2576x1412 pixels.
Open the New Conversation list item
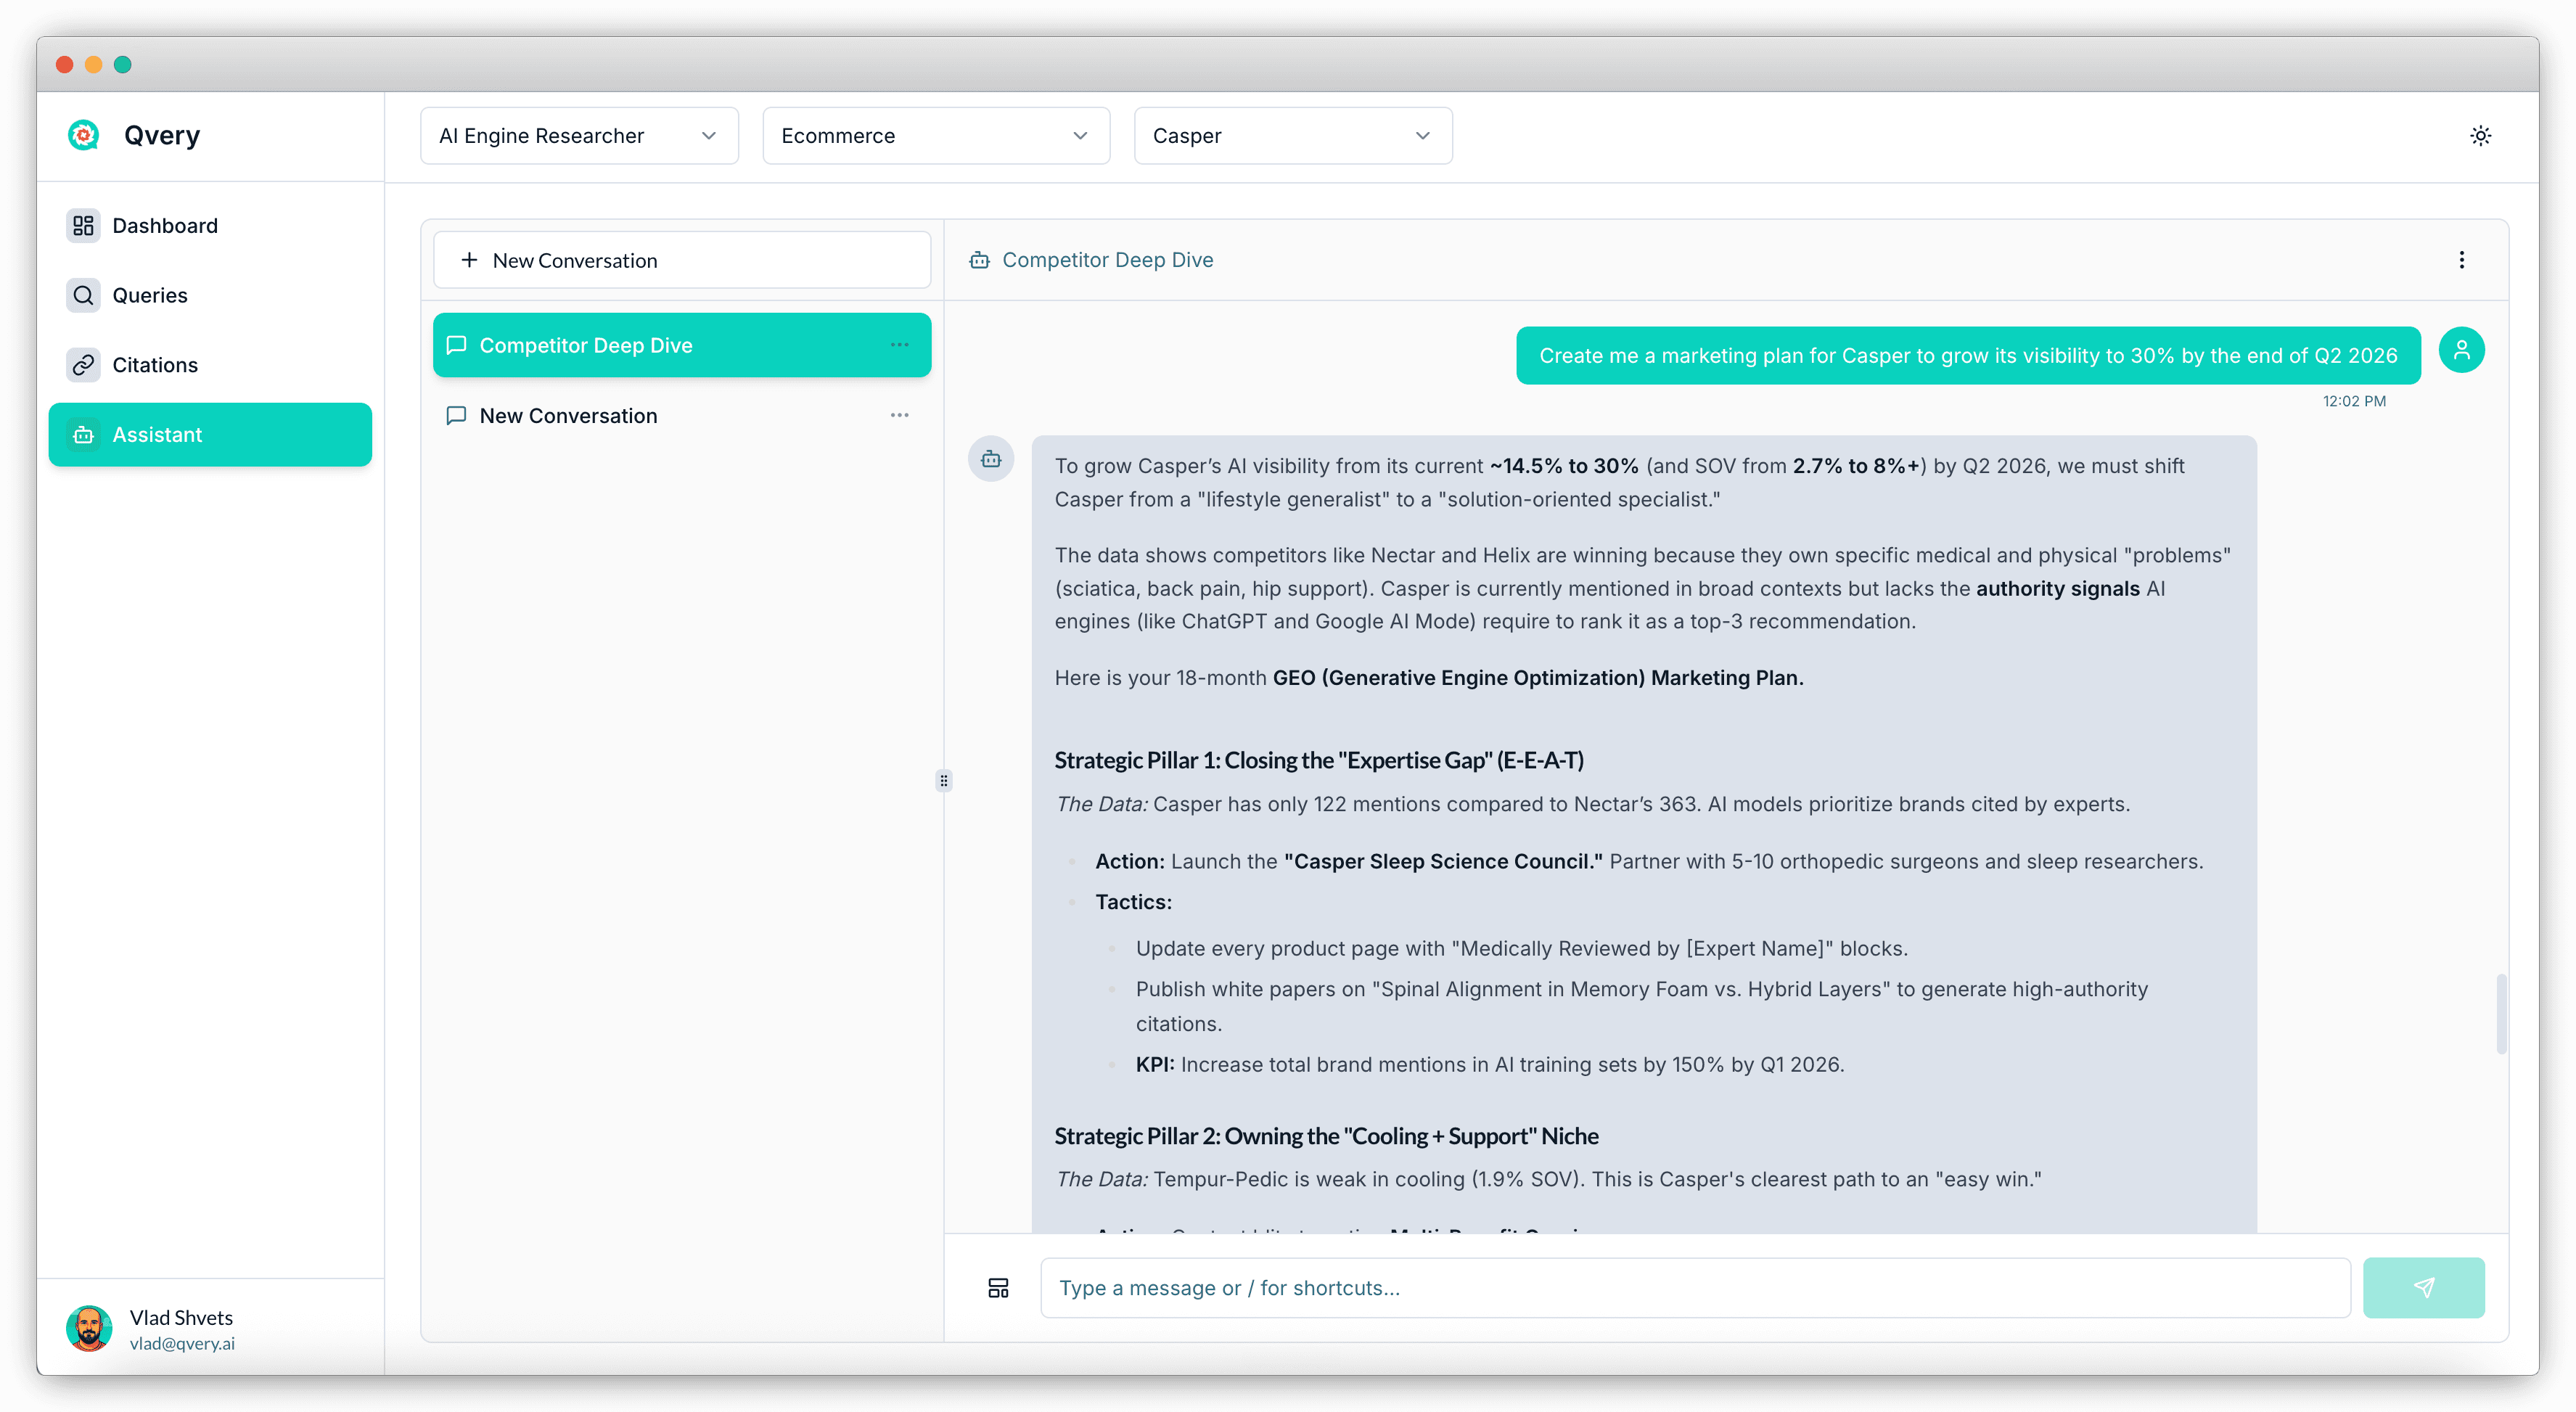[682, 416]
